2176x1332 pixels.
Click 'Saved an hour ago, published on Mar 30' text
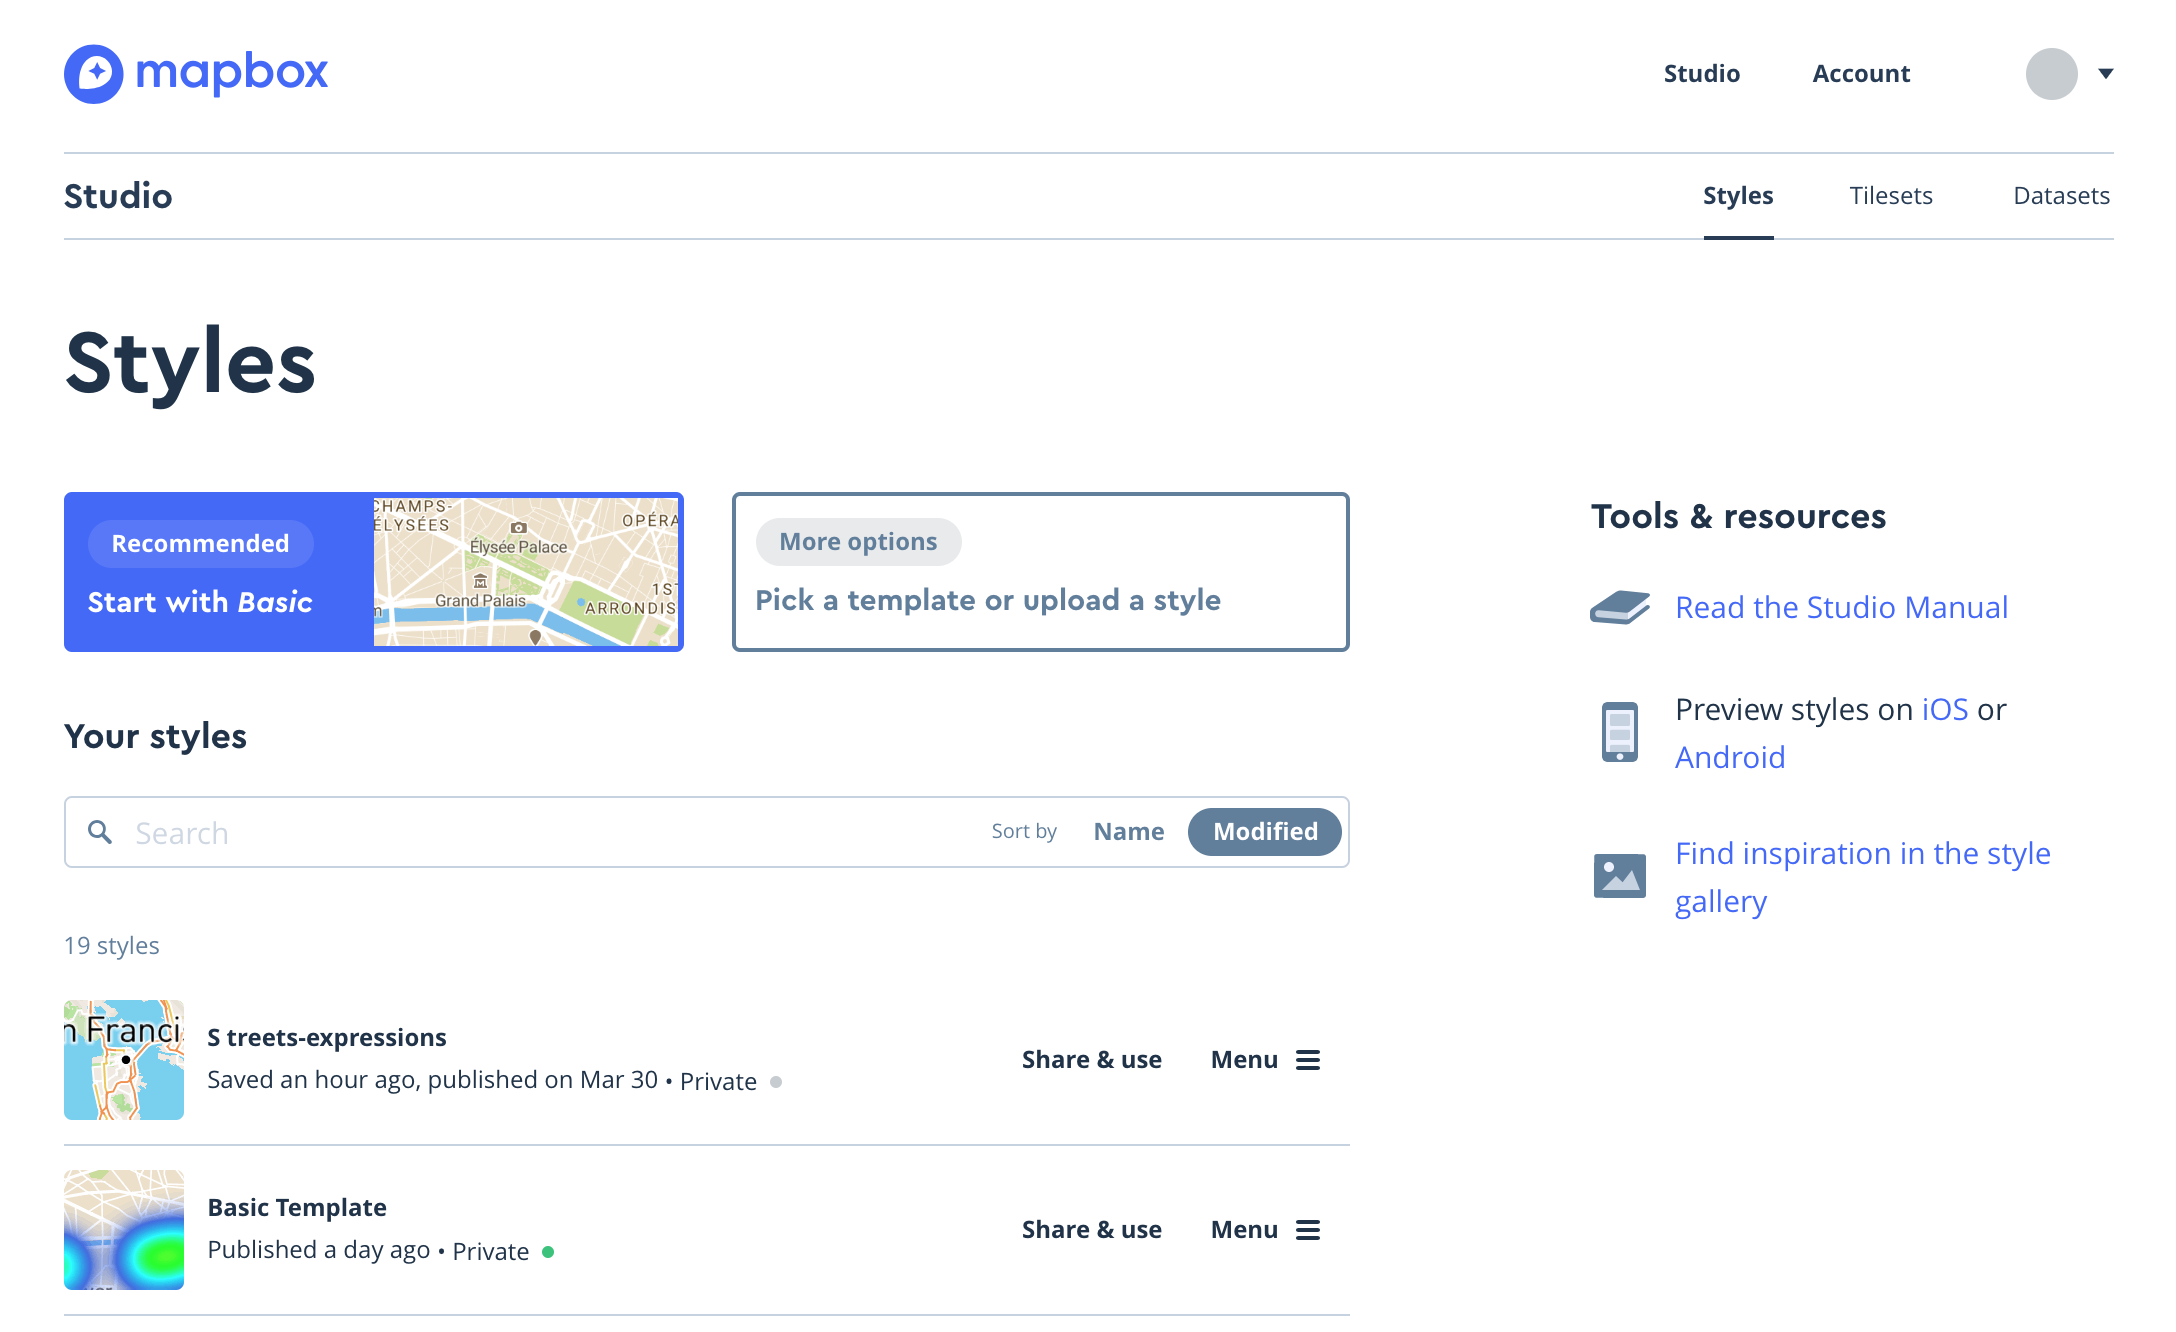tap(432, 1081)
